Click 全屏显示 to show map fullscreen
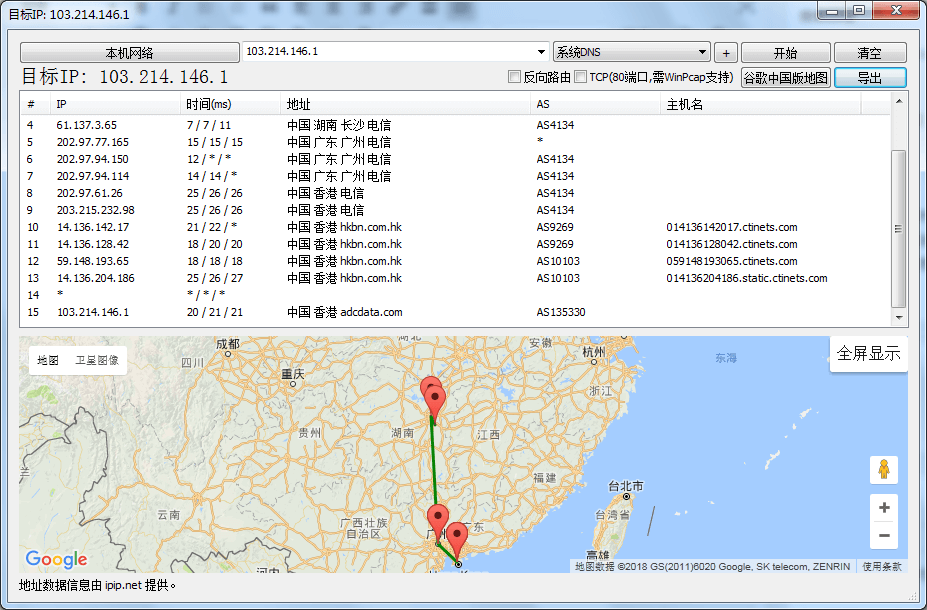The image size is (927, 610). pyautogui.click(x=868, y=354)
